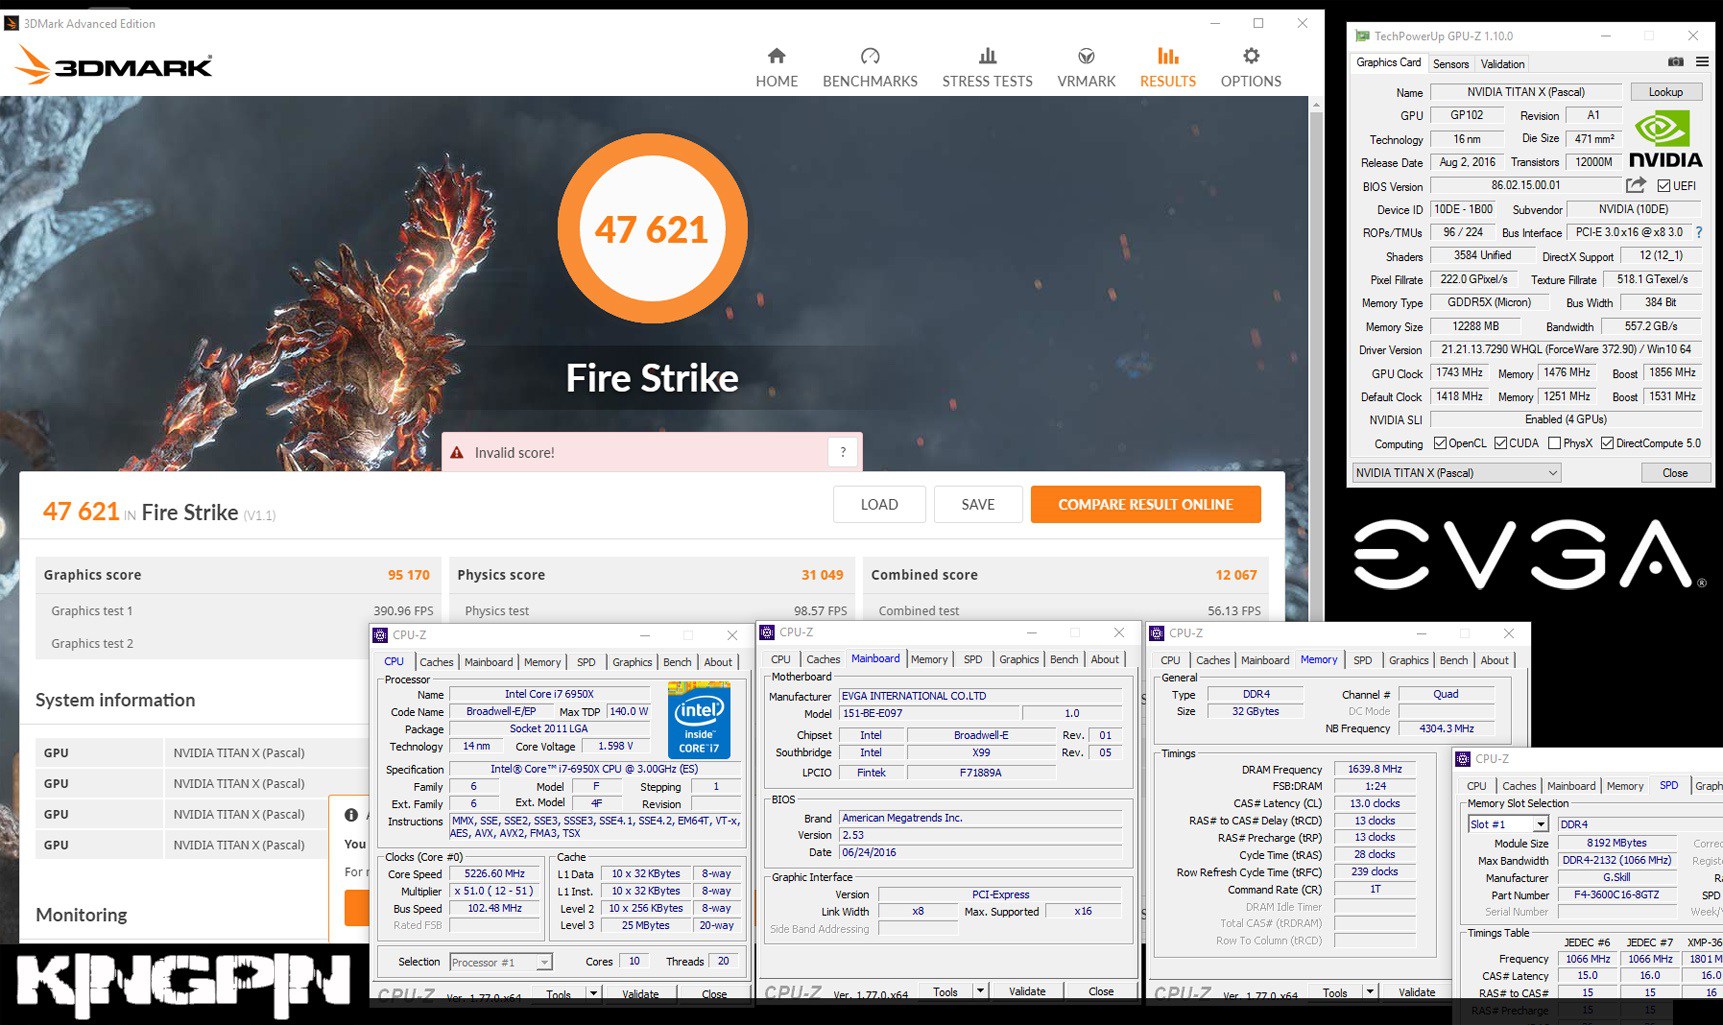Click the 3DMark scrollbar up arrow
Screen dimensions: 1723x1025
click(1316, 105)
